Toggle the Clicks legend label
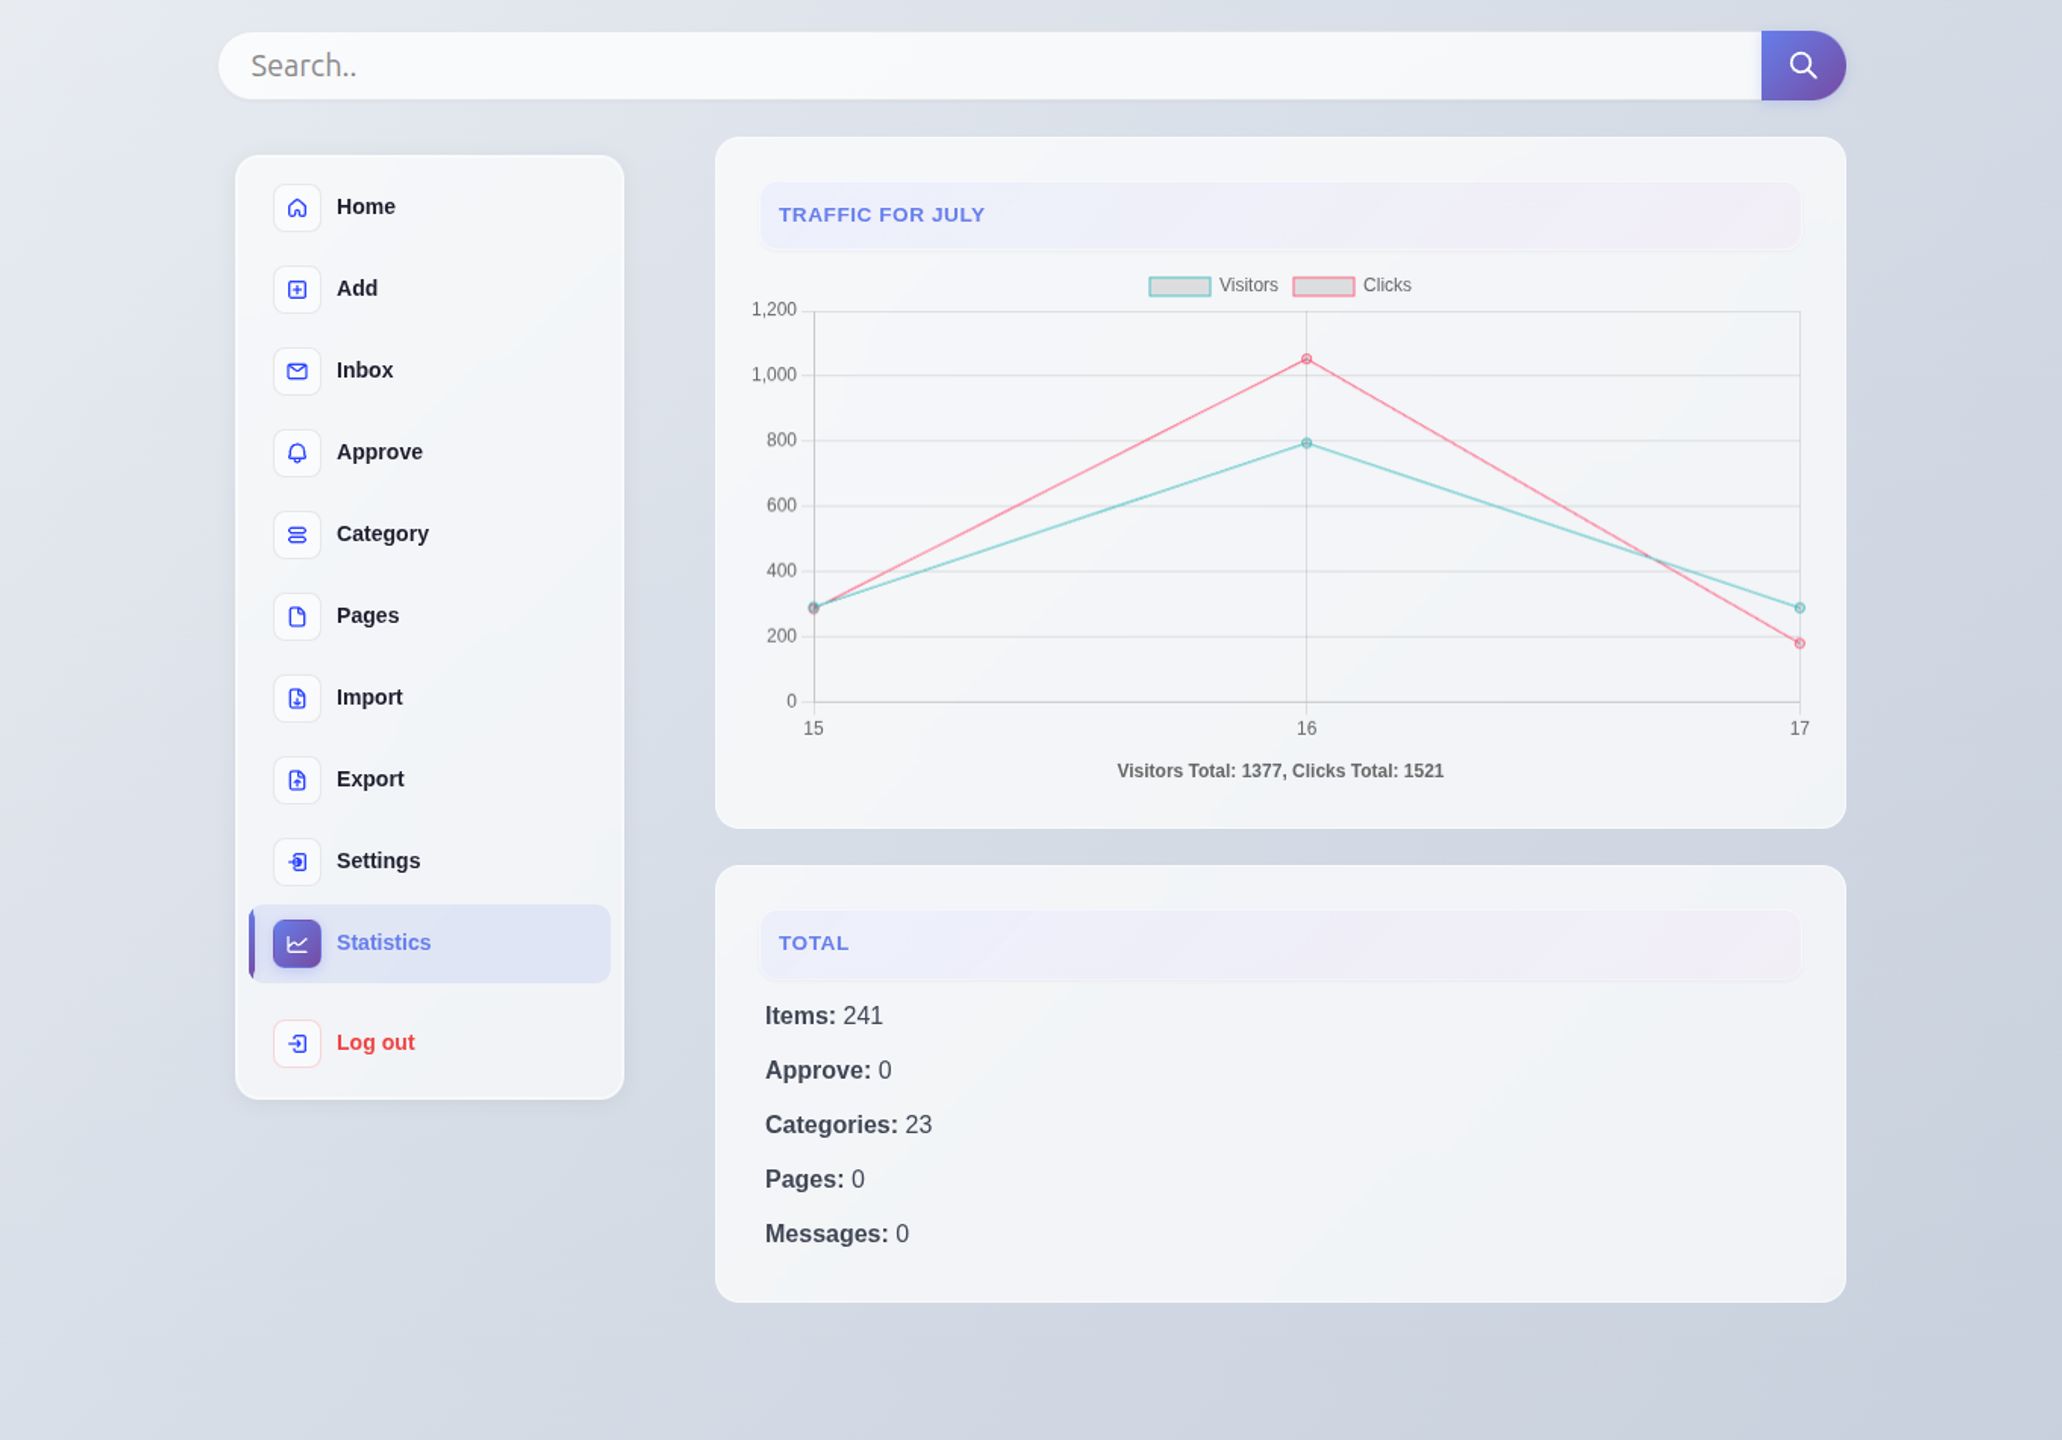2062x1440 pixels. (x=1387, y=286)
